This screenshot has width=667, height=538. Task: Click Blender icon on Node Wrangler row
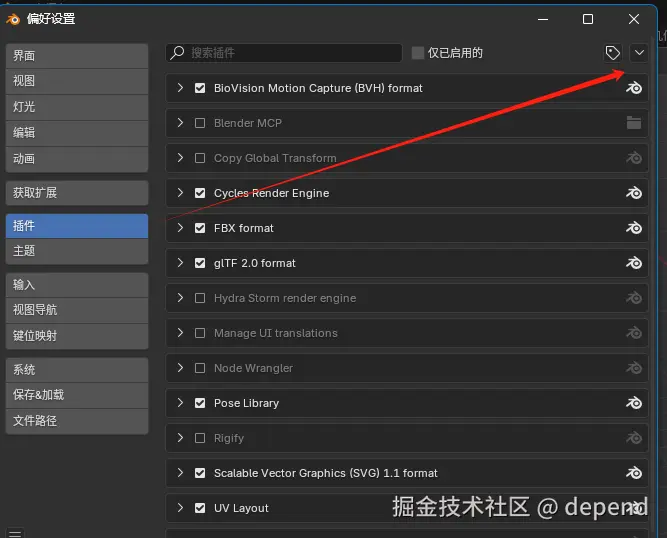633,368
